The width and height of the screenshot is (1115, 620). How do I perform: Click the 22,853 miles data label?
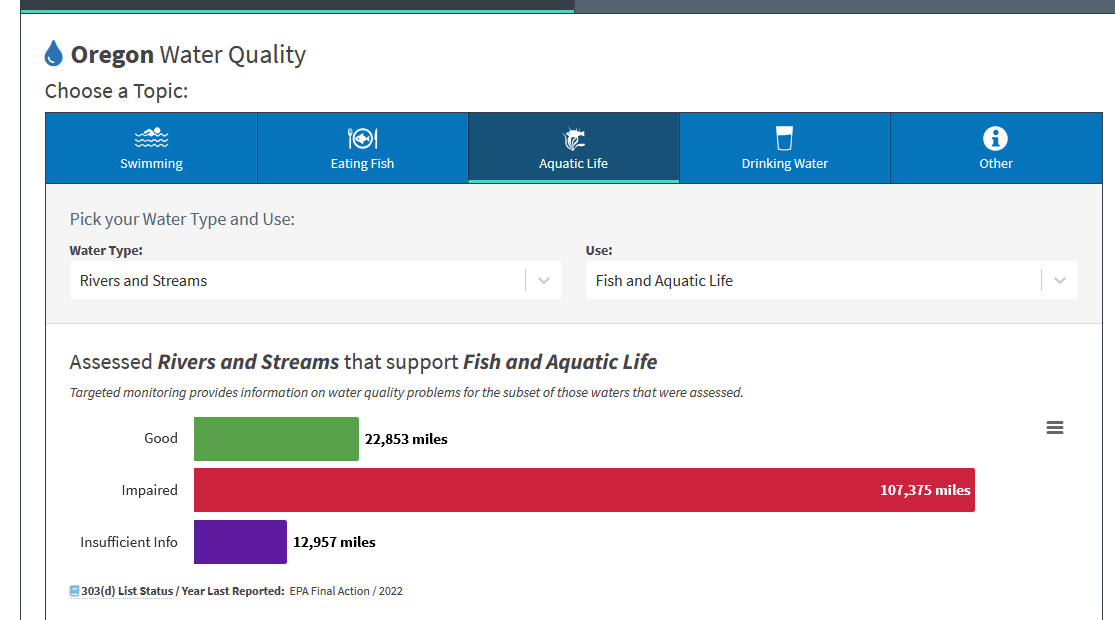coord(406,439)
